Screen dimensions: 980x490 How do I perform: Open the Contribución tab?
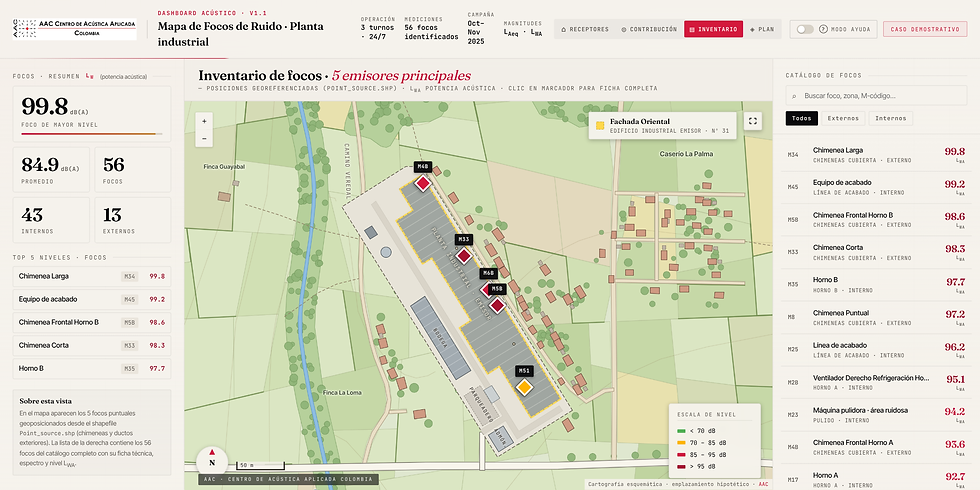point(649,29)
